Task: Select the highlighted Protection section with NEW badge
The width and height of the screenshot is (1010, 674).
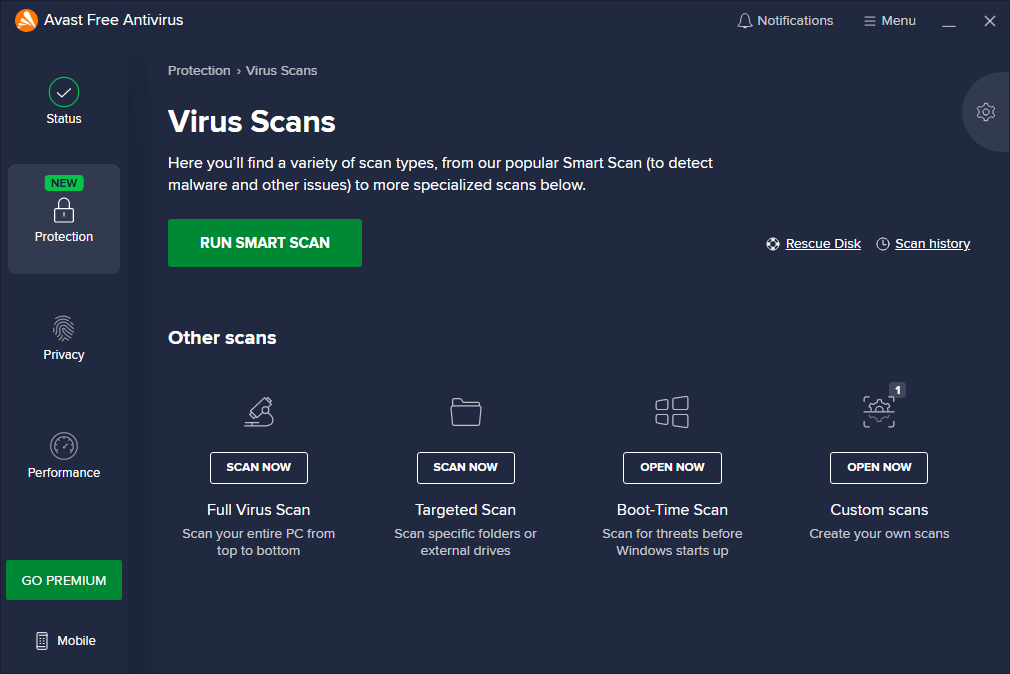Action: pos(63,219)
